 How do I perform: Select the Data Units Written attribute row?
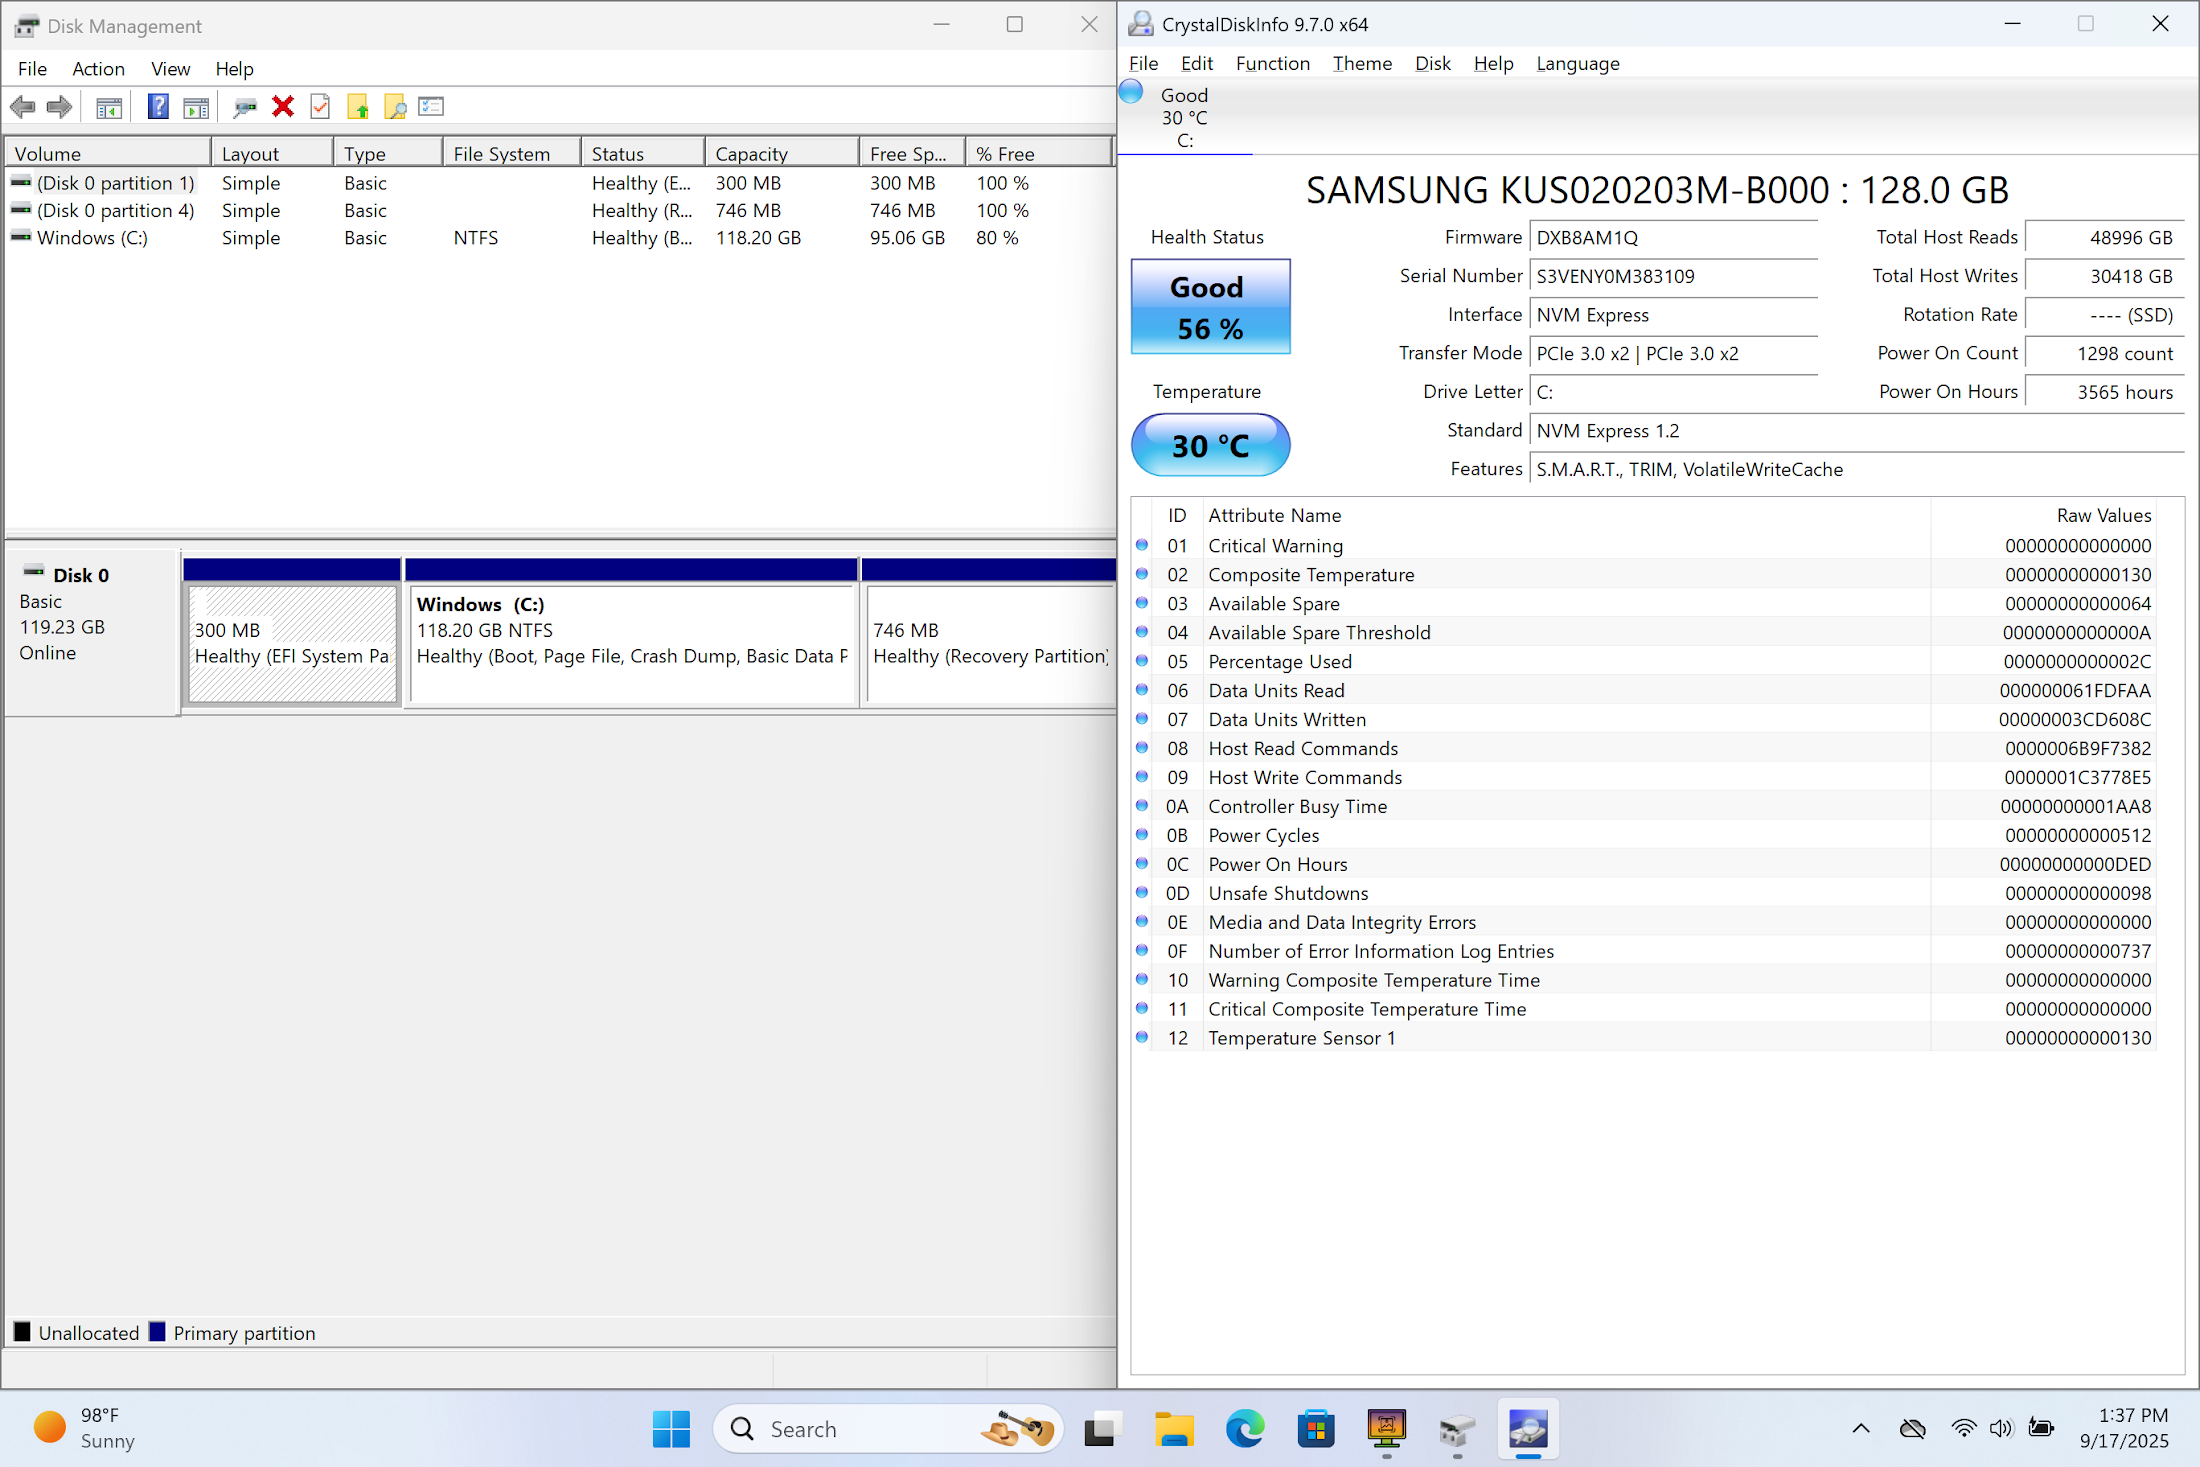[x=1645, y=719]
